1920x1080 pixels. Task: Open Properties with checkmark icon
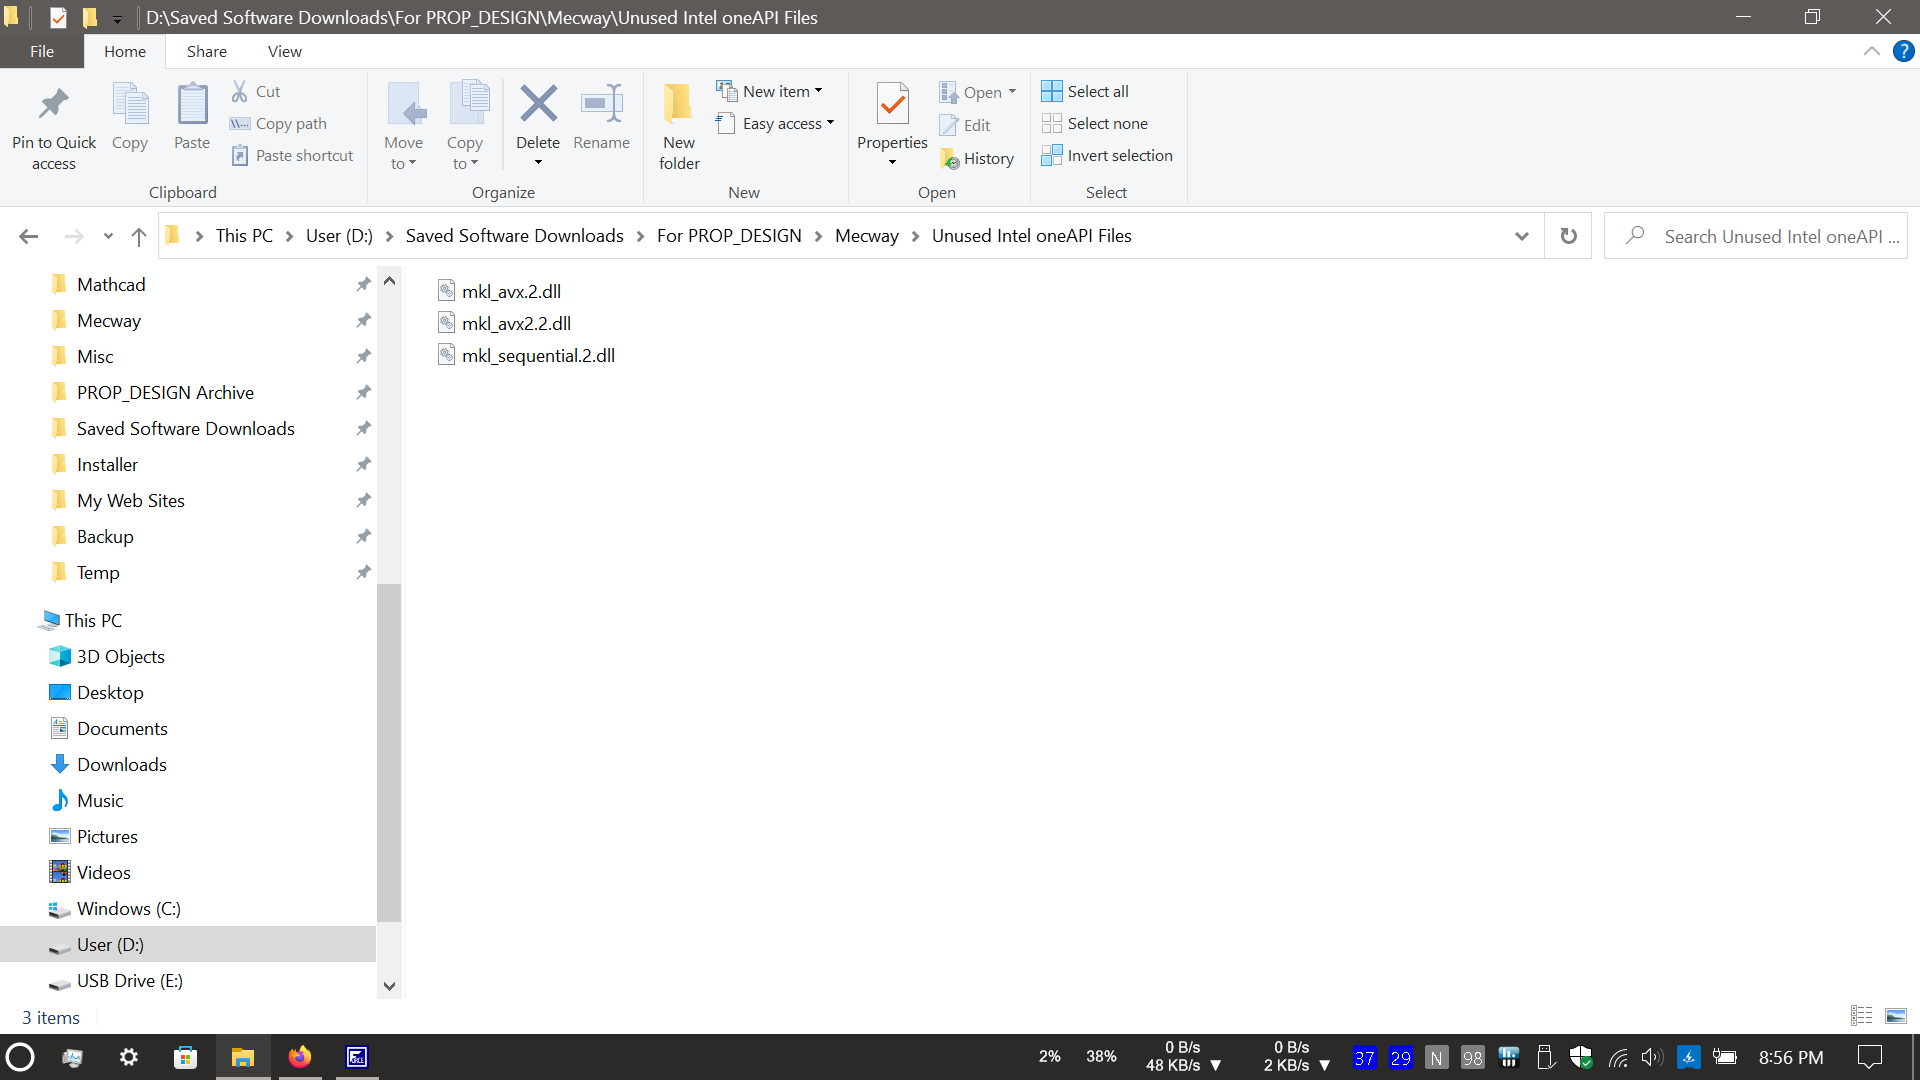click(892, 104)
